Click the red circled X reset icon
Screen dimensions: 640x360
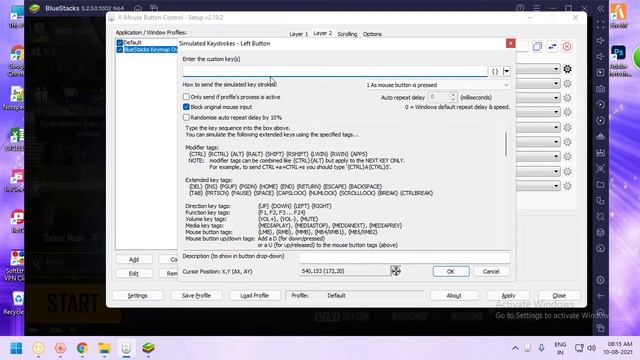click(567, 47)
